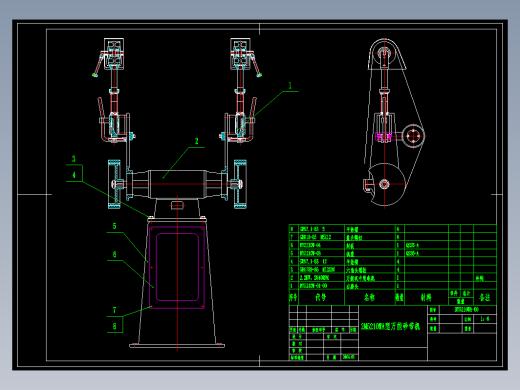Click the scale value cell 1:6 in title block
The height and width of the screenshot is (390, 520).
coord(485,319)
